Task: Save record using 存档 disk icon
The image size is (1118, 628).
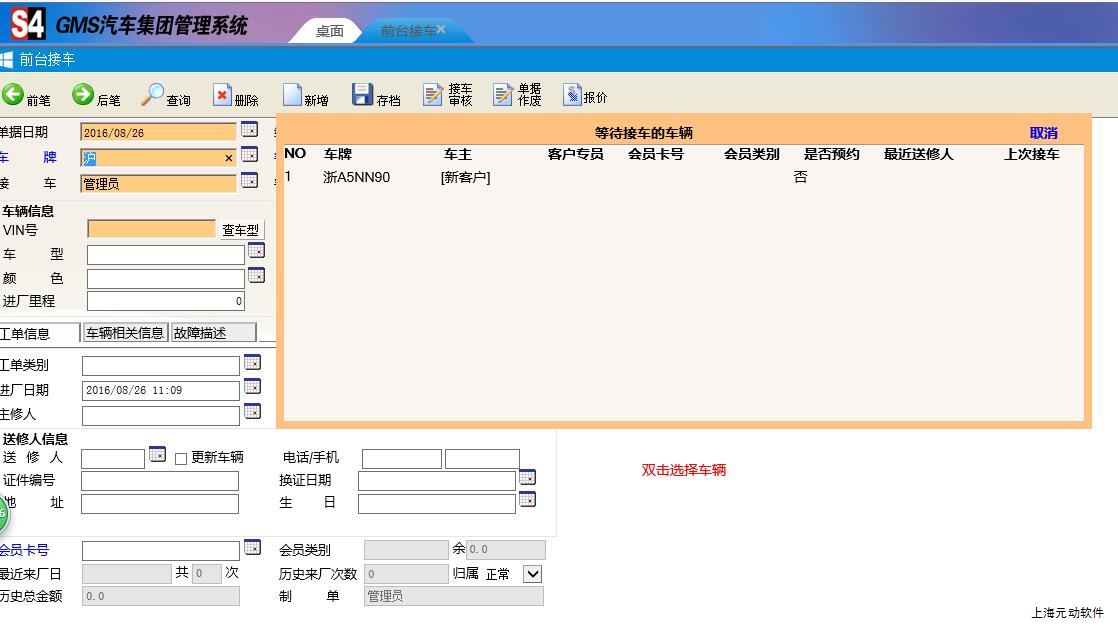Action: (x=362, y=95)
